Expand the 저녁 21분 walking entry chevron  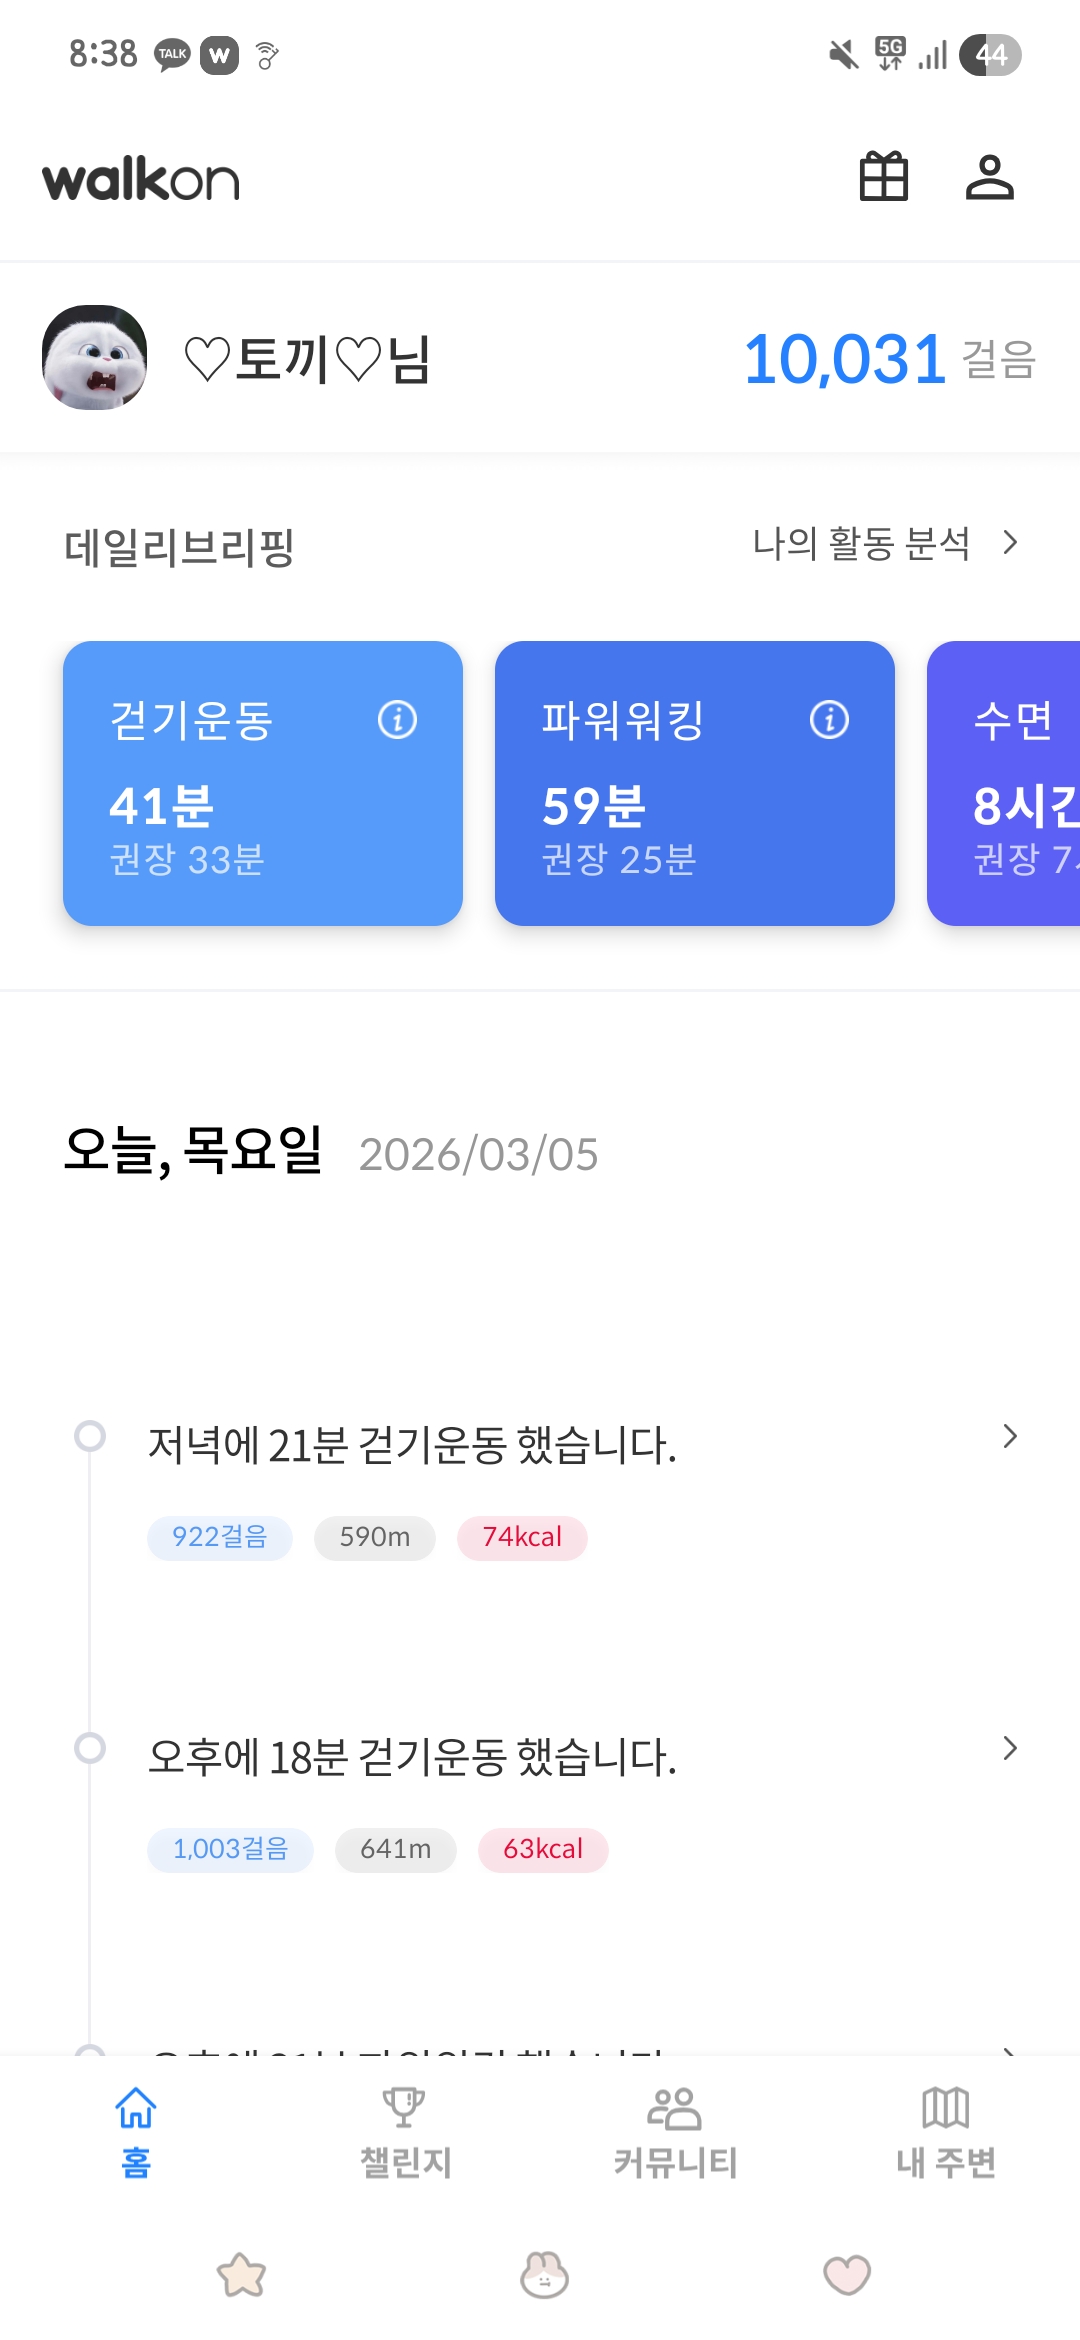point(1010,1436)
